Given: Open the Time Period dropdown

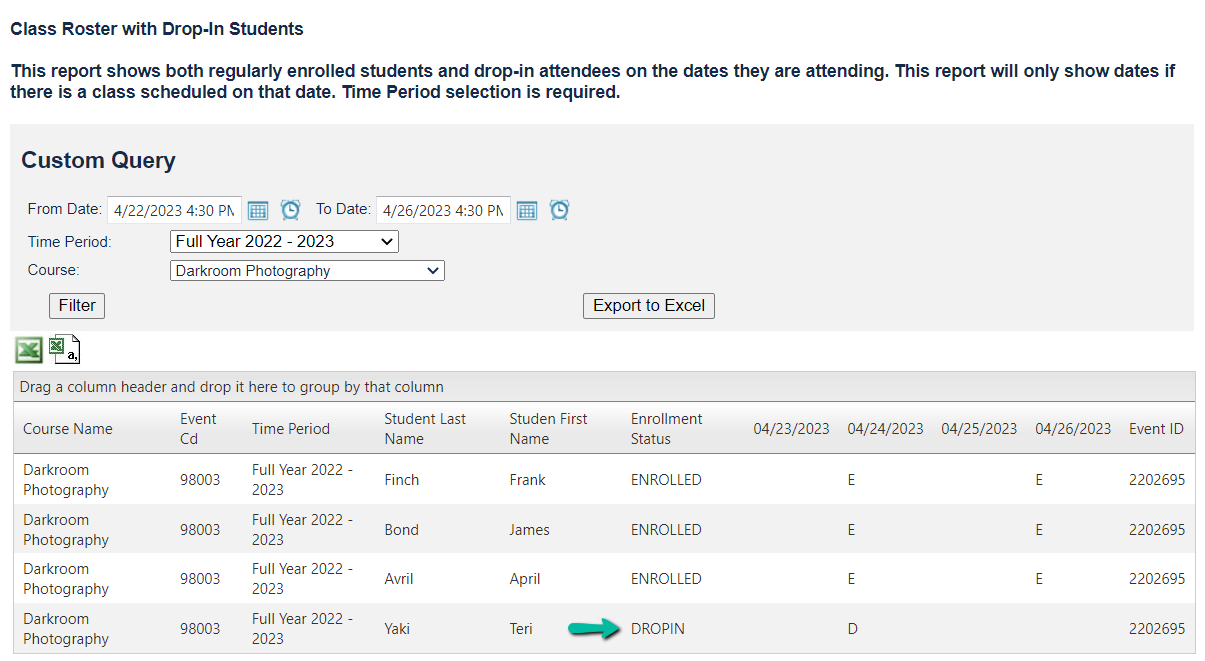Looking at the screenshot, I should pyautogui.click(x=284, y=241).
